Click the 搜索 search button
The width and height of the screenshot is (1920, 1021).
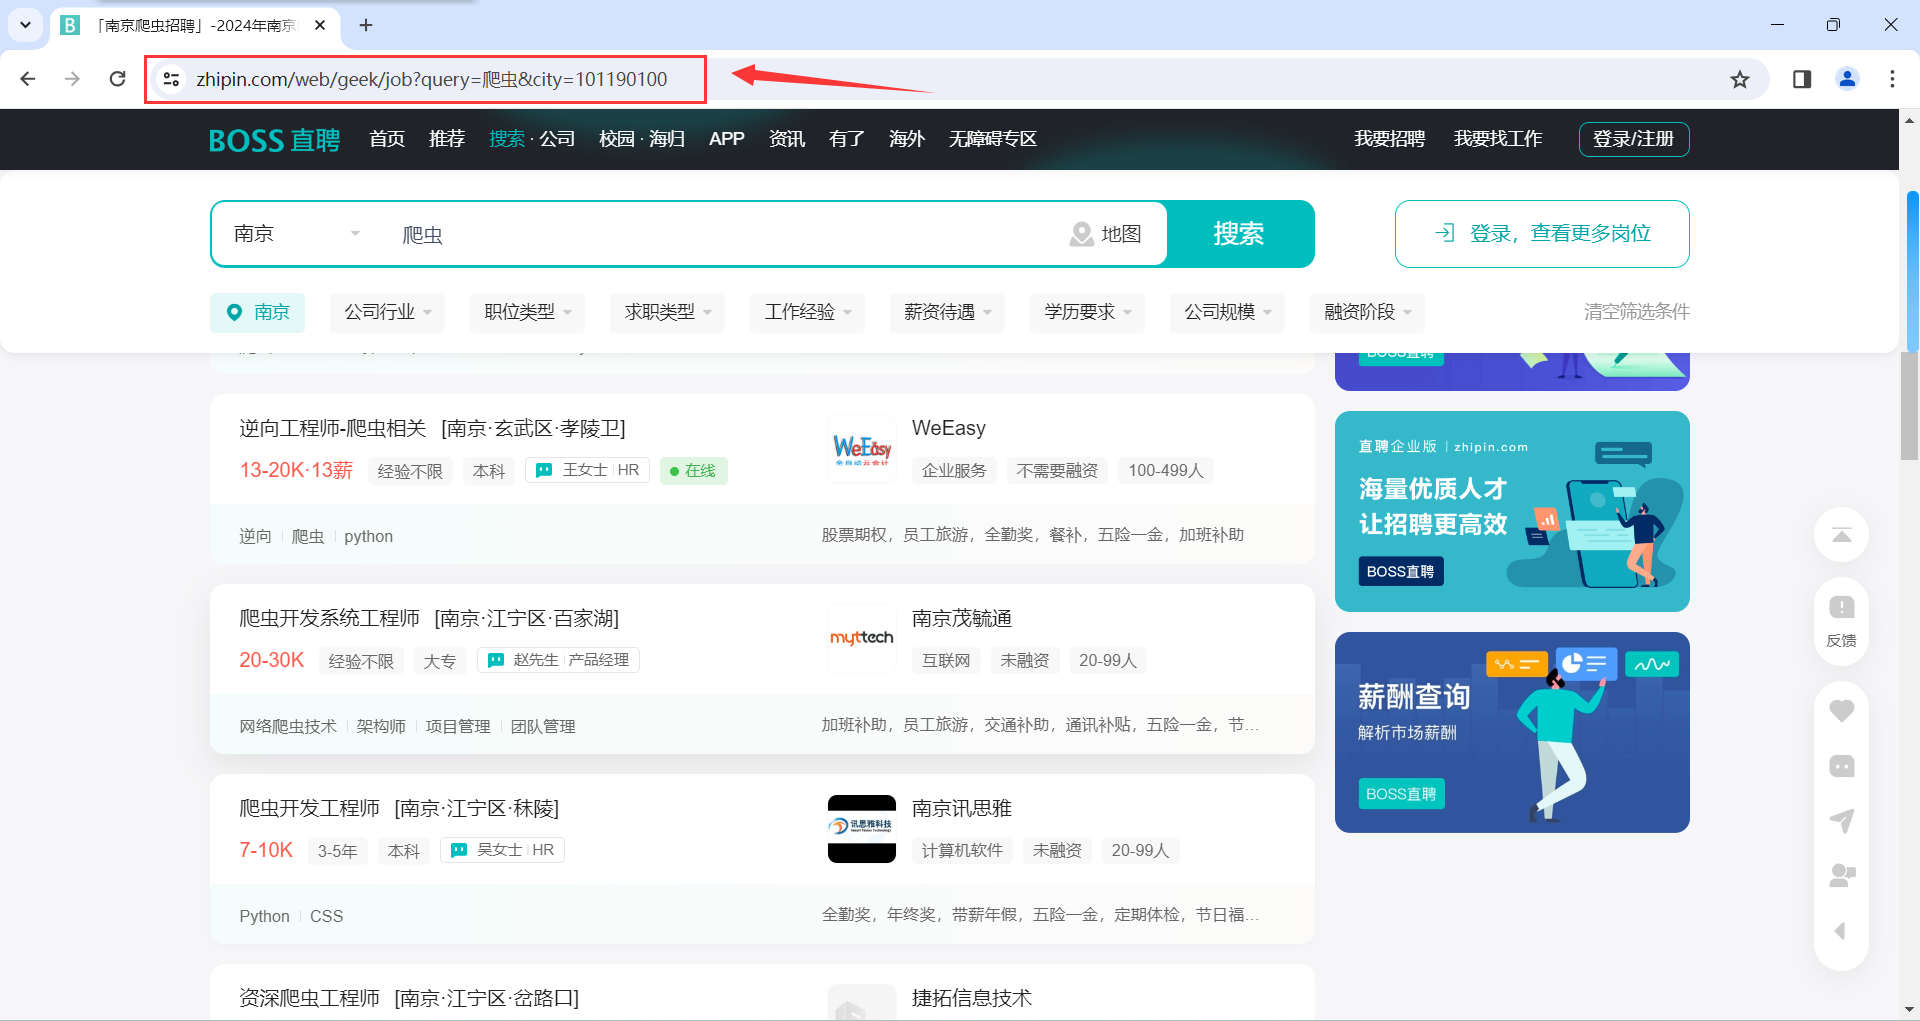pyautogui.click(x=1240, y=234)
